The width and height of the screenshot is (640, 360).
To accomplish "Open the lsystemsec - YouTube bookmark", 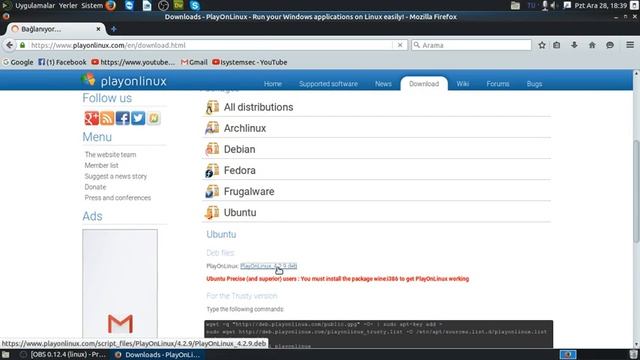I will 249,62.
